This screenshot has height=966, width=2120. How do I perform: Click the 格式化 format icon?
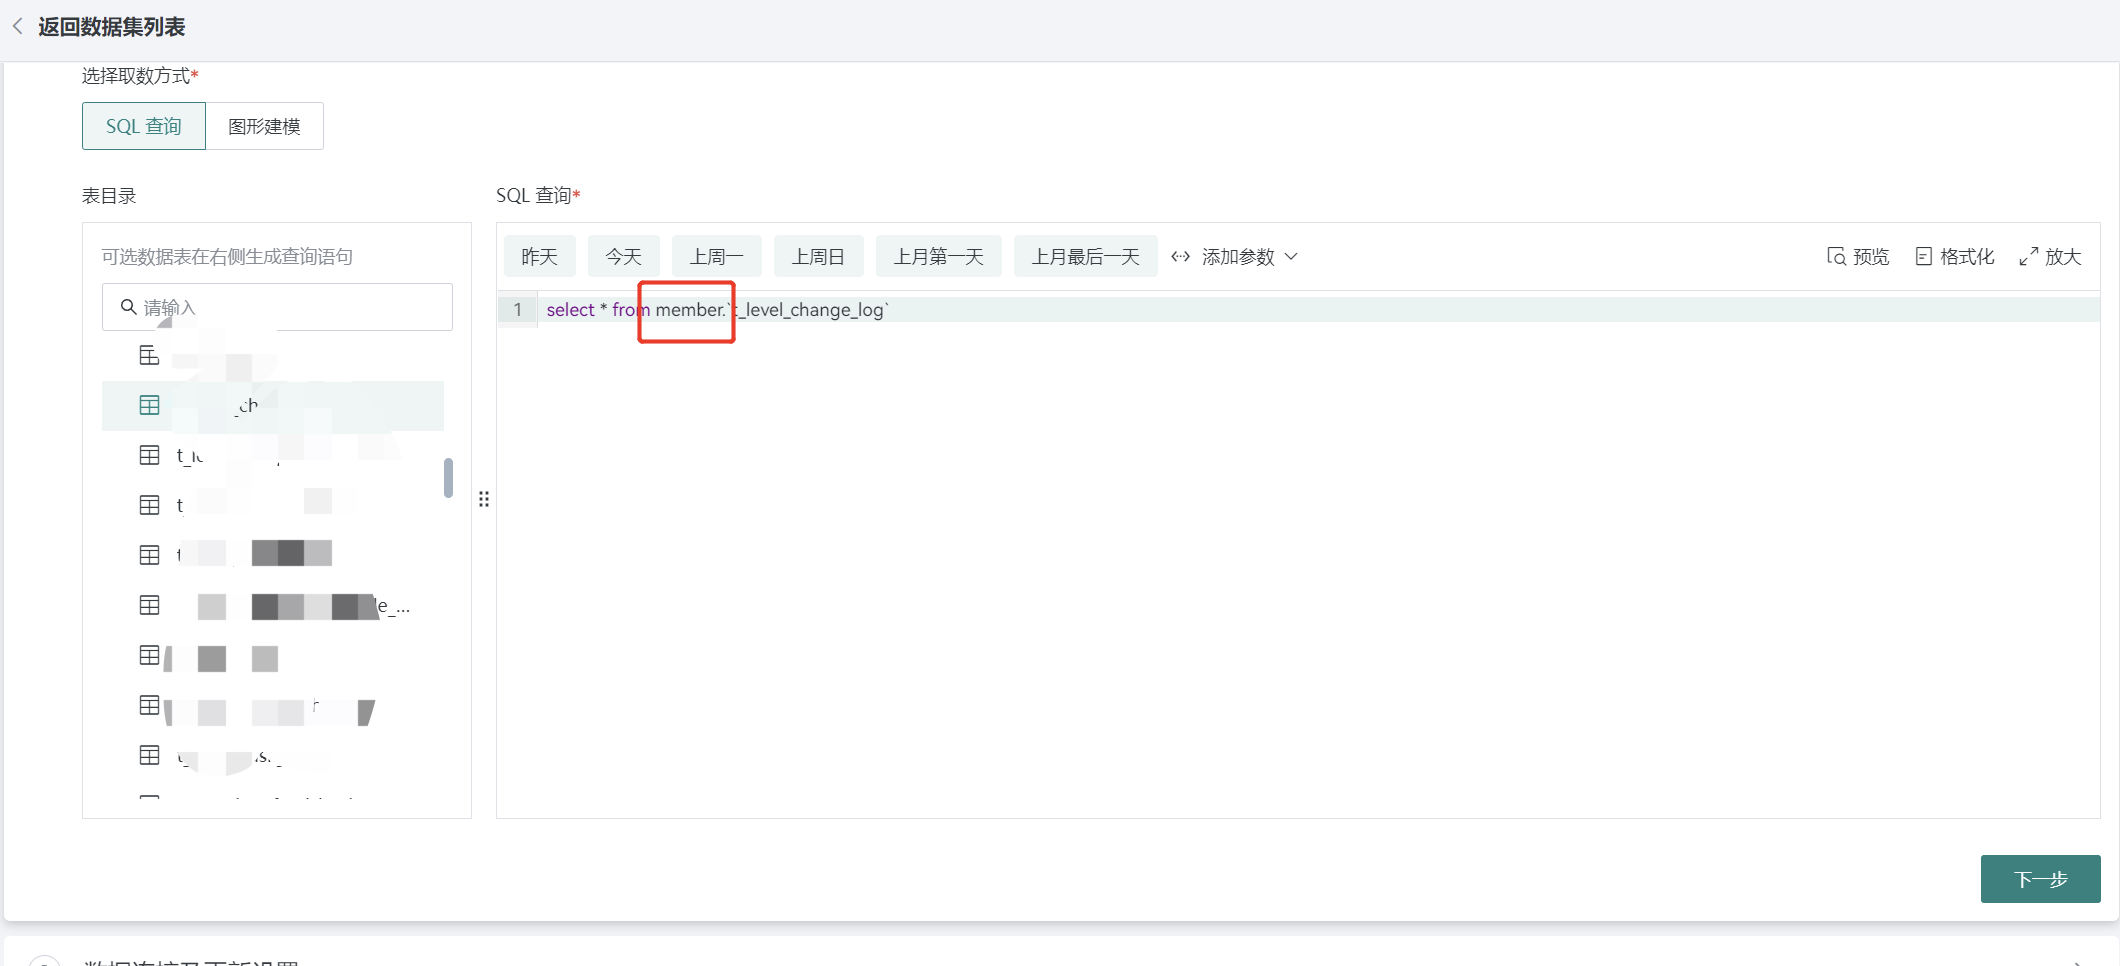[1923, 257]
